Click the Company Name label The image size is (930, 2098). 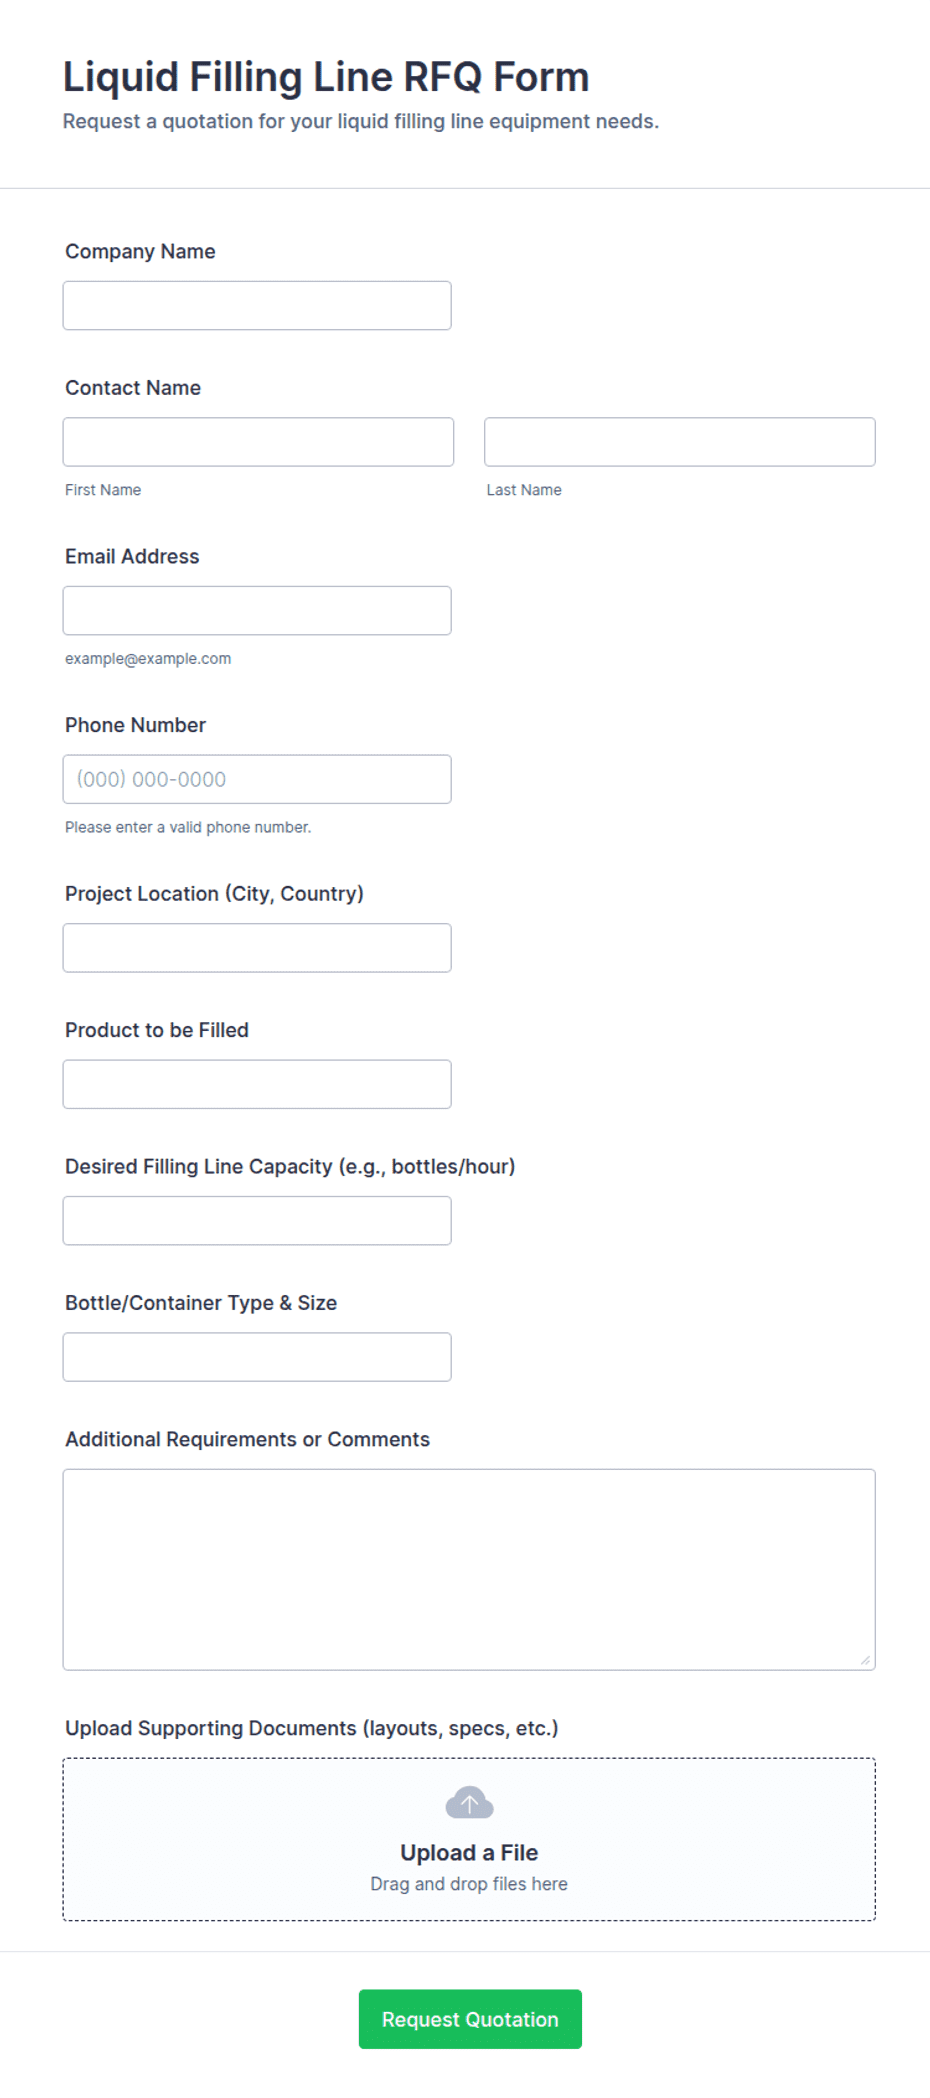point(140,251)
